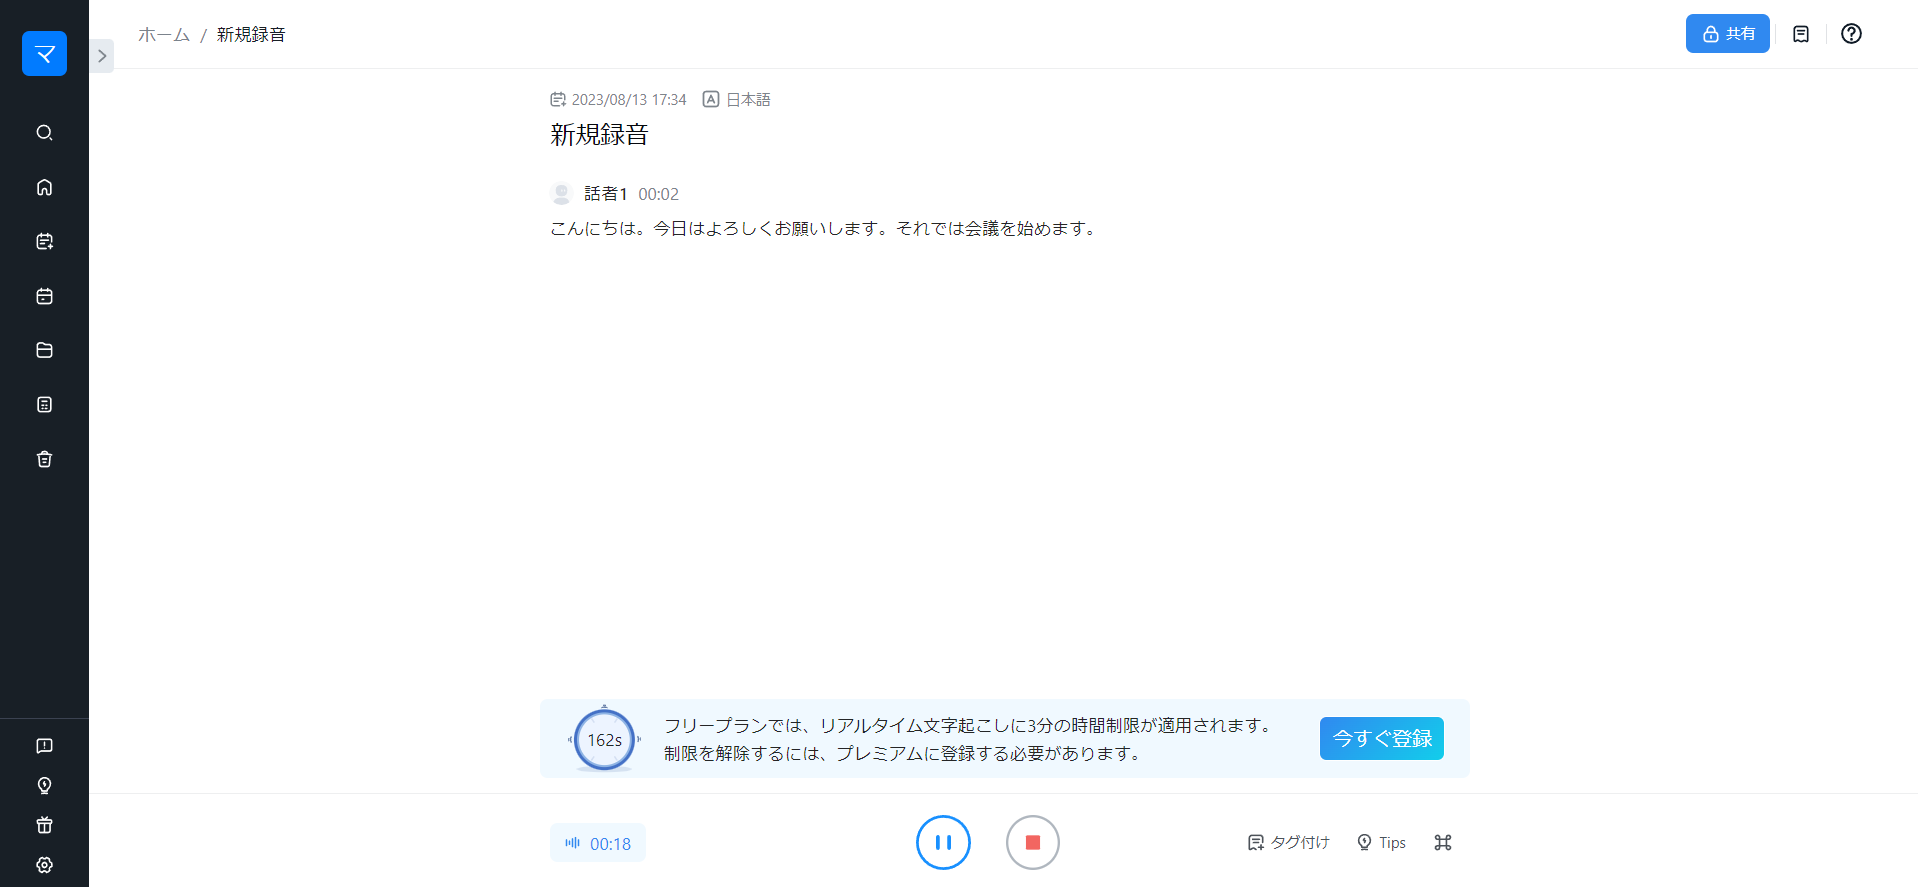Open Tips in the bottom toolbar
This screenshot has height=887, width=1918.
(1381, 843)
